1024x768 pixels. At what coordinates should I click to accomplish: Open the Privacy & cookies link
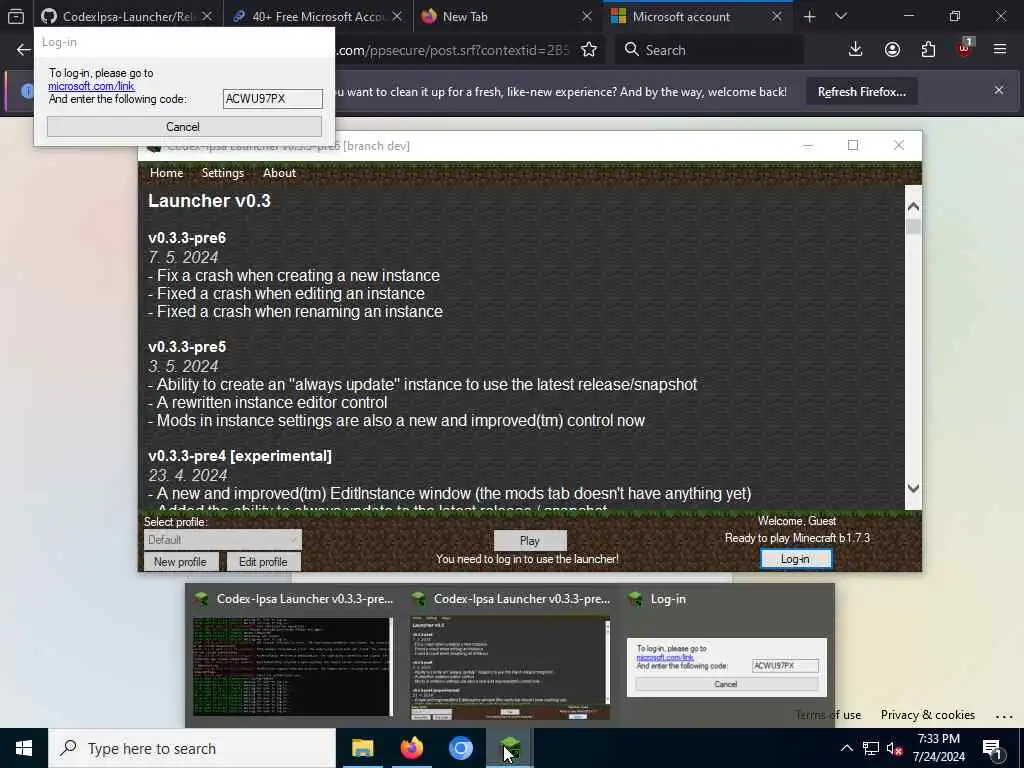927,715
